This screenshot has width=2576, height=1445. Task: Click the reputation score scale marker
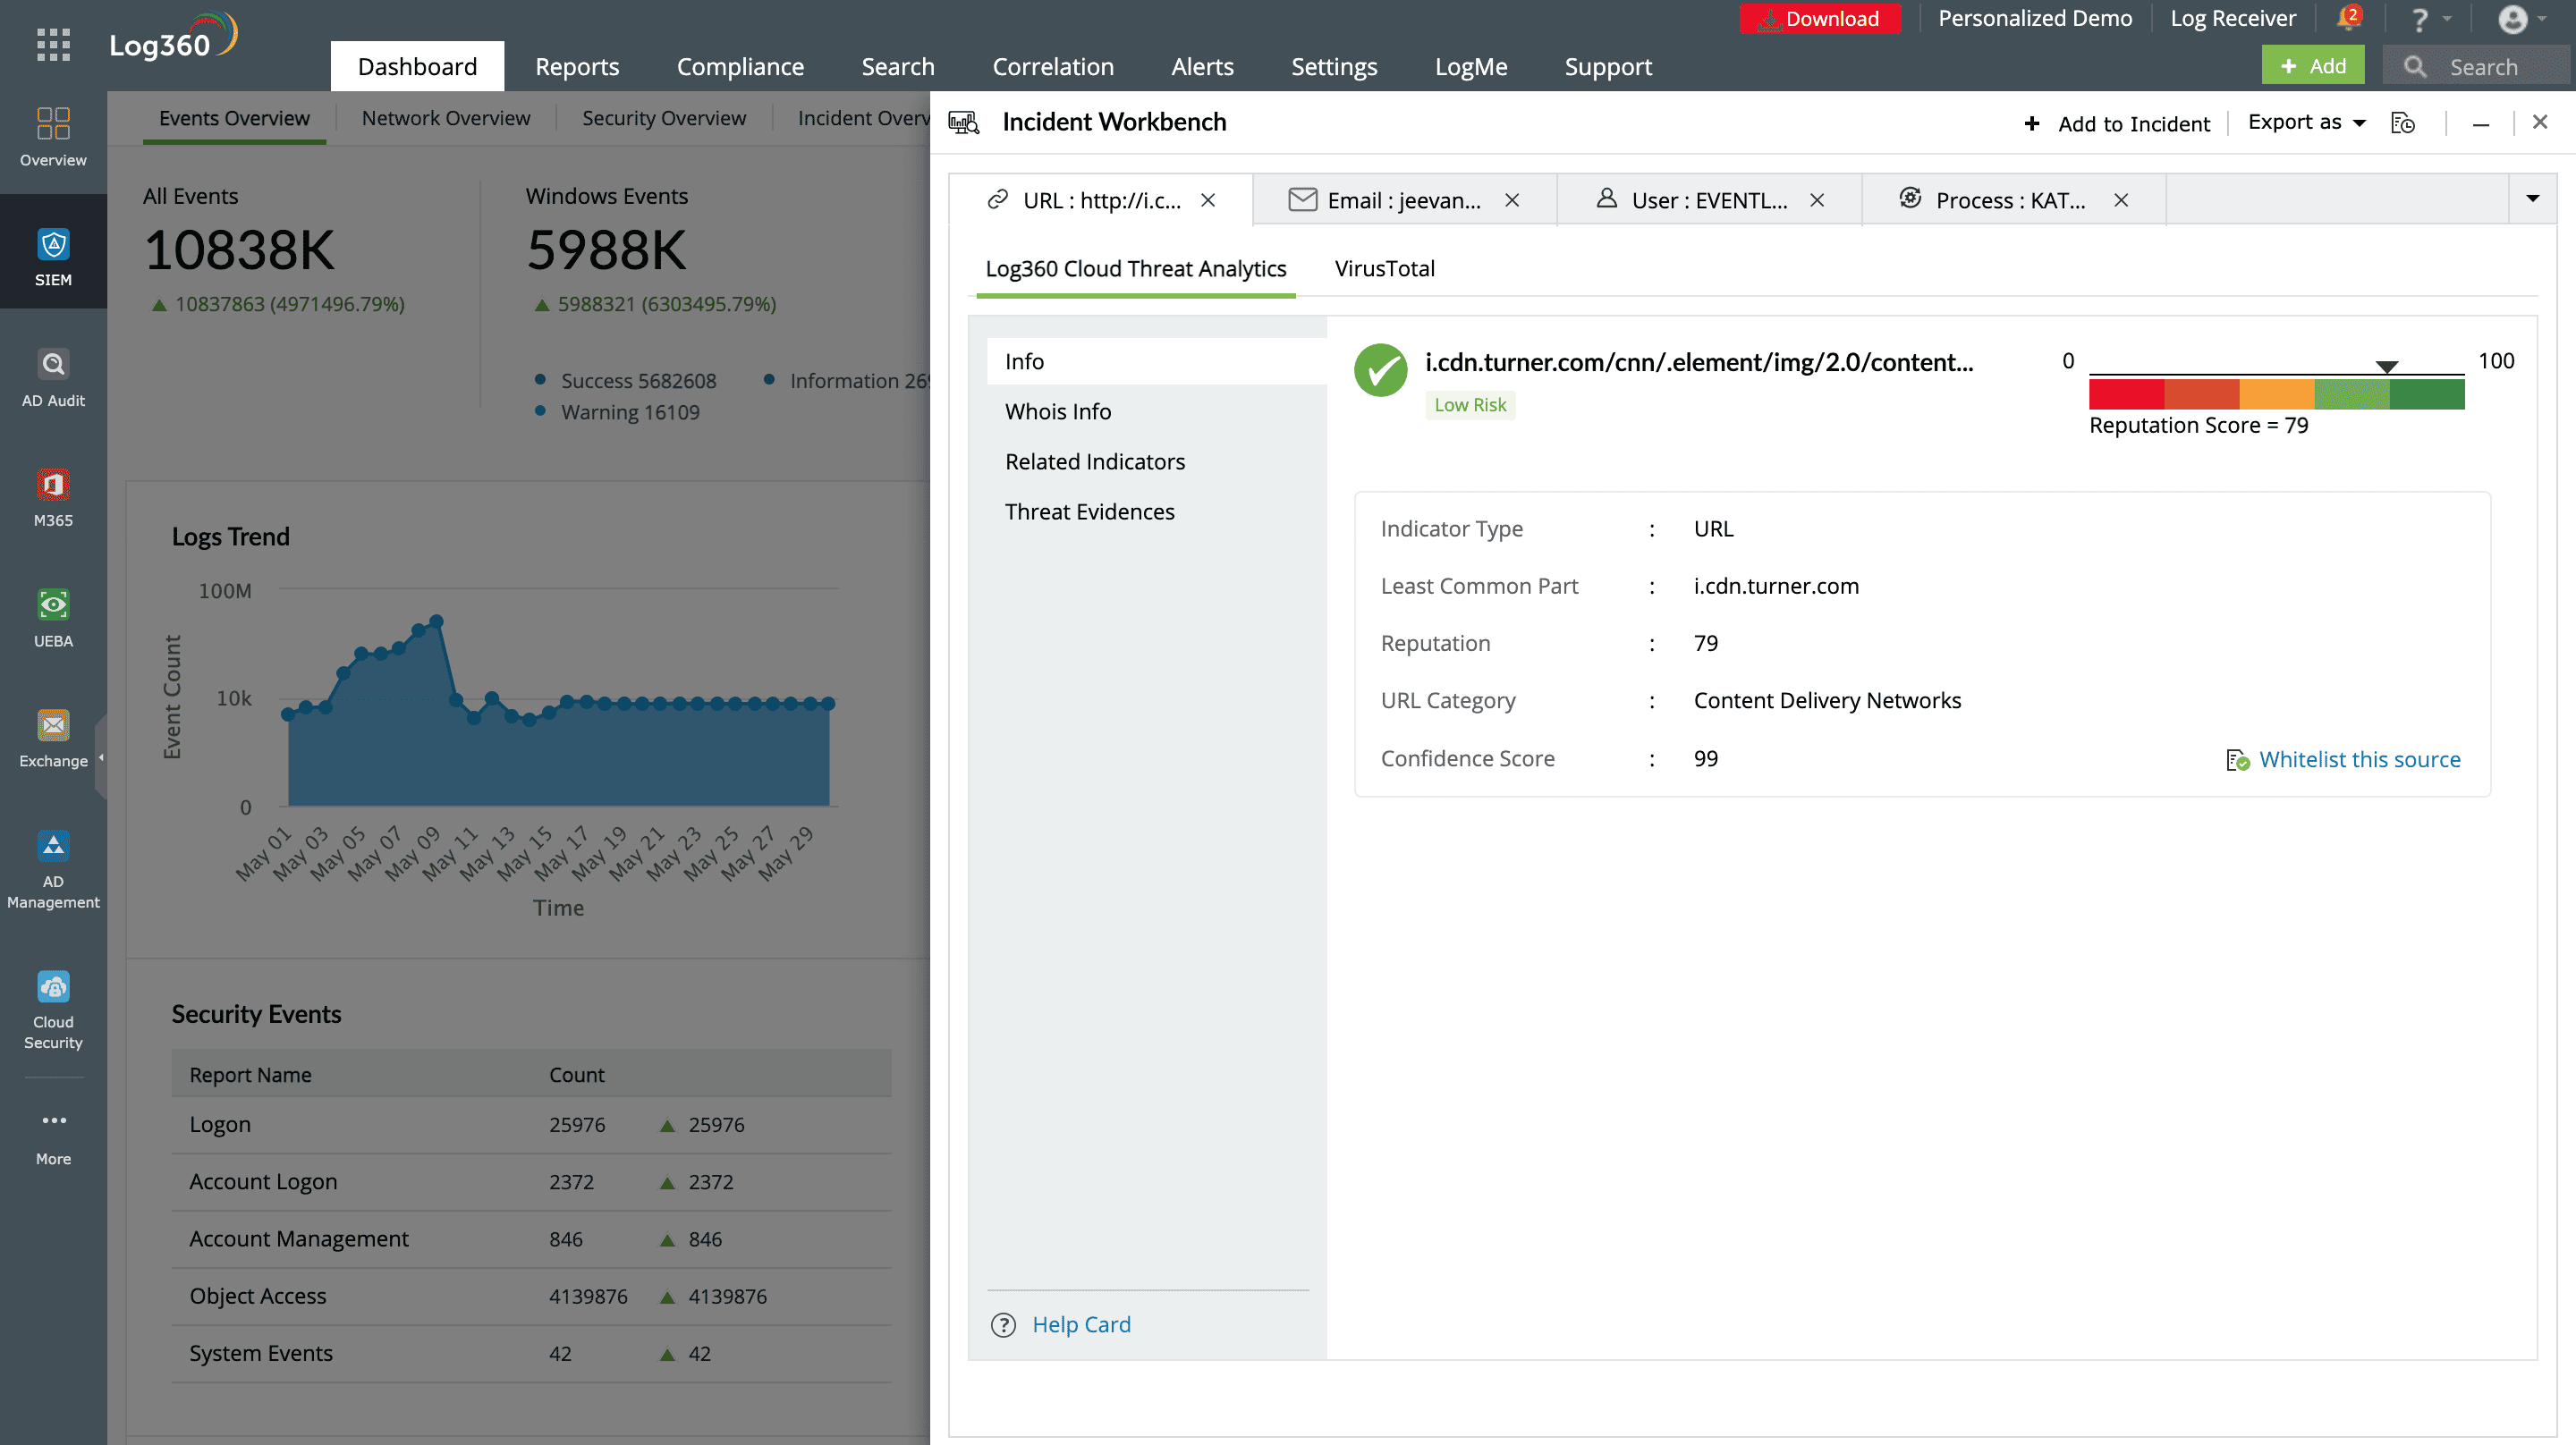[2388, 366]
